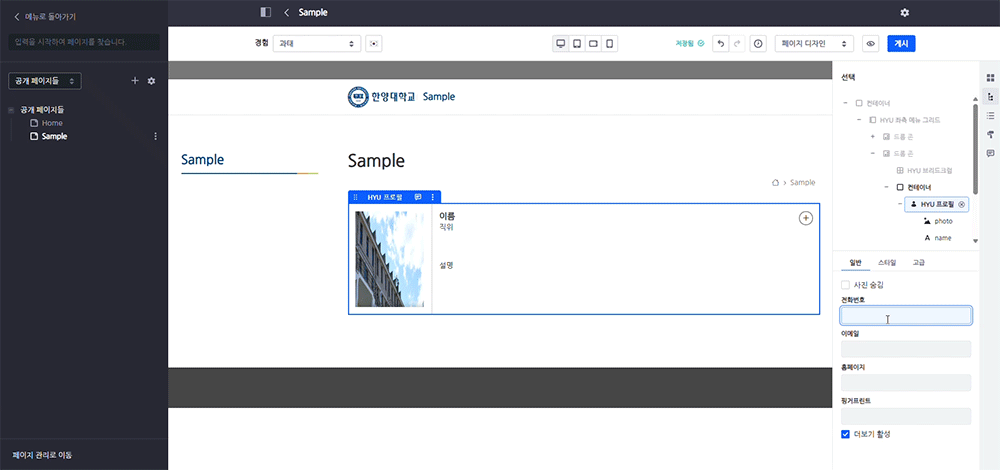This screenshot has height=470, width=1000.
Task: Switch to the 스타일 tab
Action: [887, 262]
